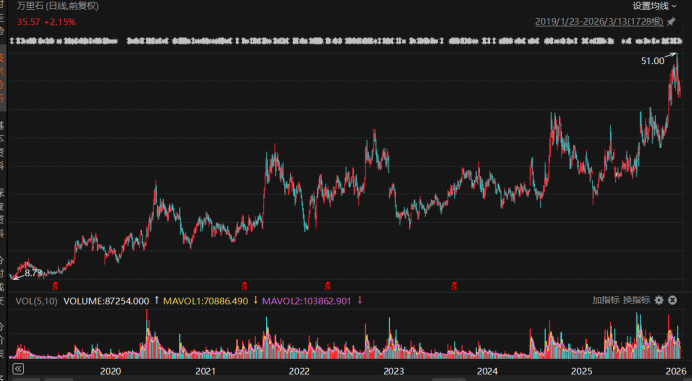Click the 8.73 low price label

[x=33, y=273]
